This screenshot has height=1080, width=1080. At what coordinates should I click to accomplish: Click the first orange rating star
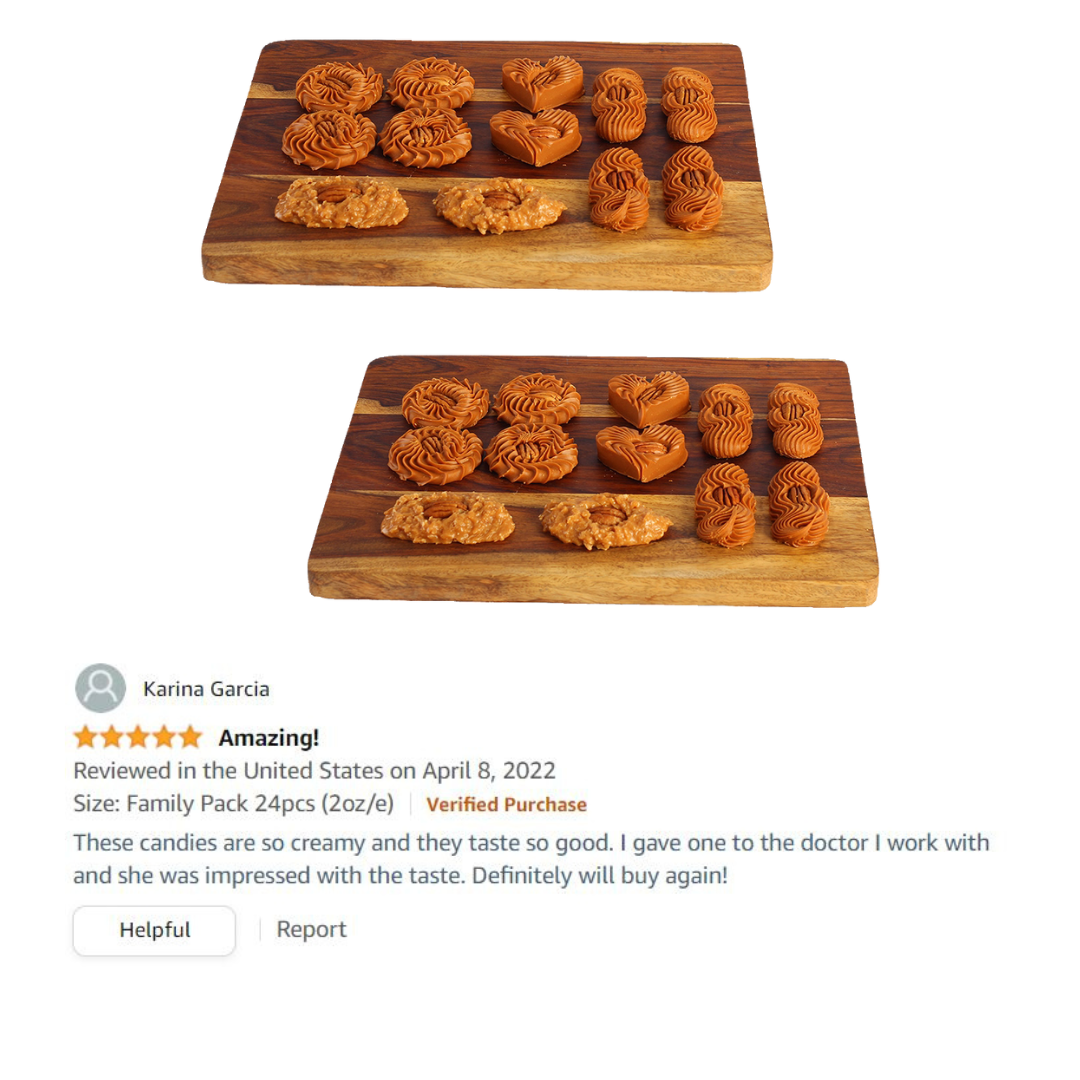pyautogui.click(x=85, y=737)
